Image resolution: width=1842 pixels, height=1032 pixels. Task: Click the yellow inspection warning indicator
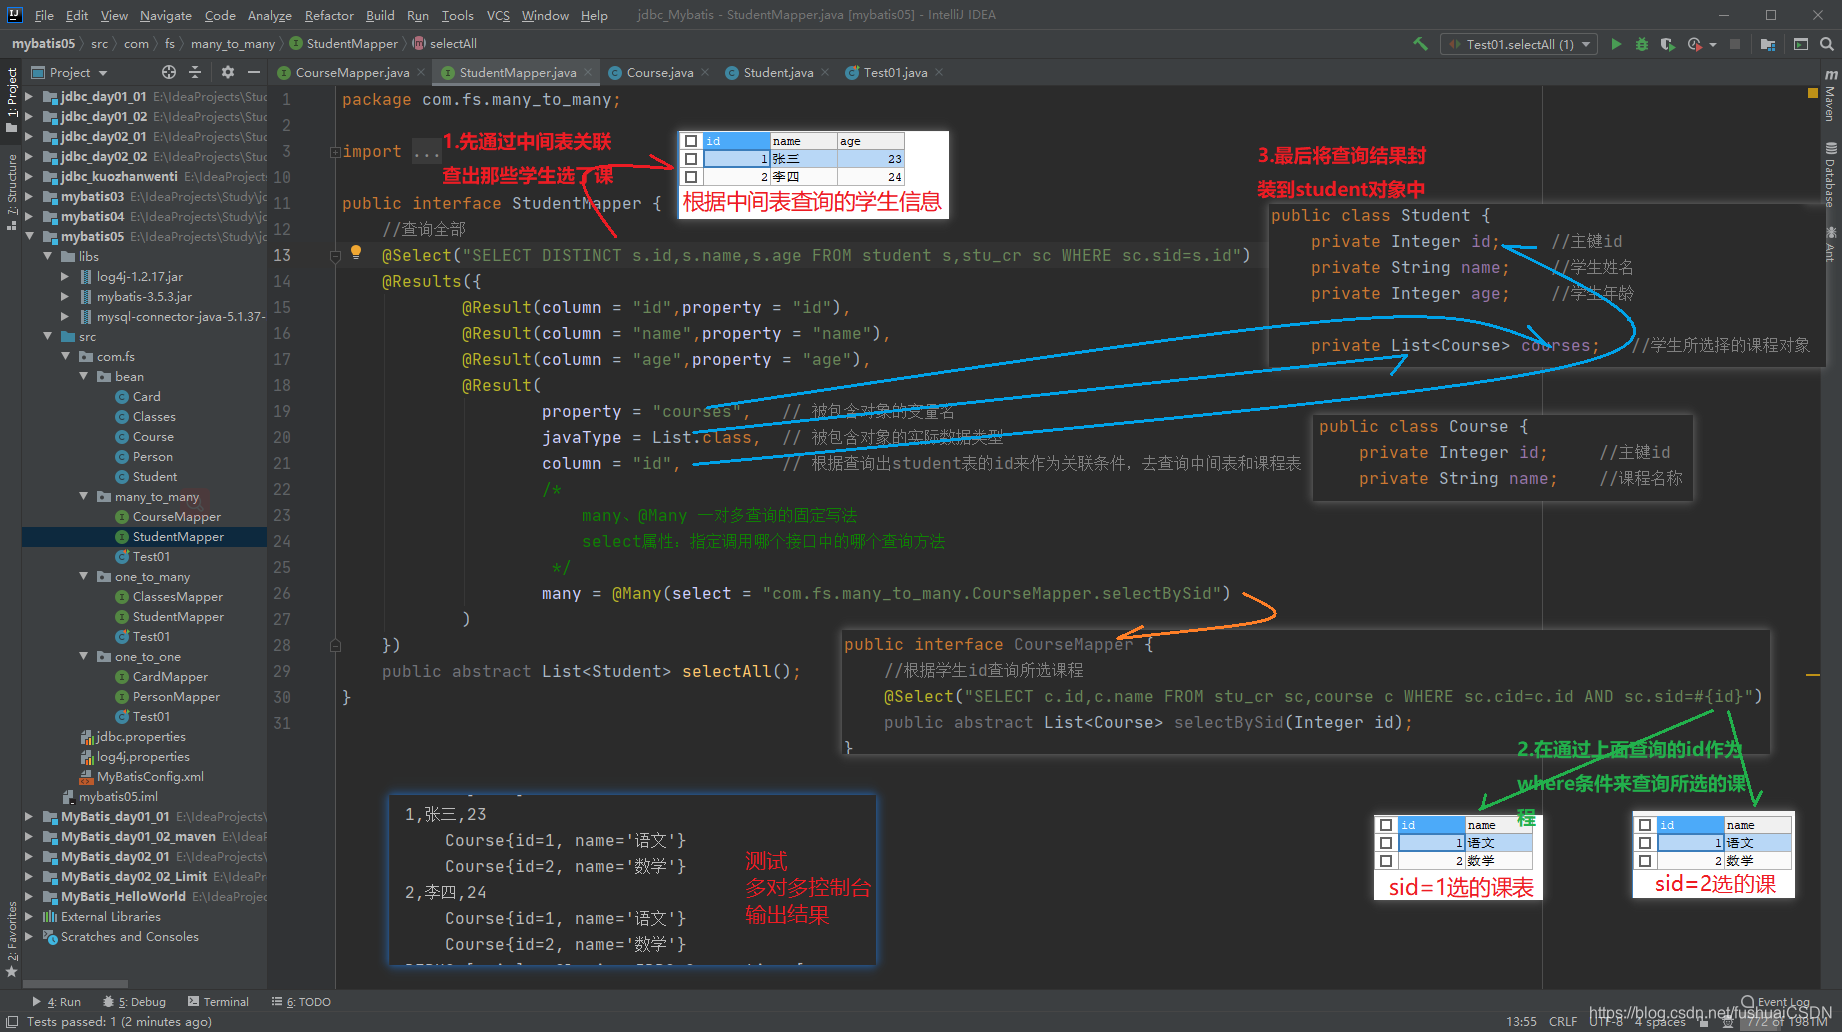[x=1812, y=93]
